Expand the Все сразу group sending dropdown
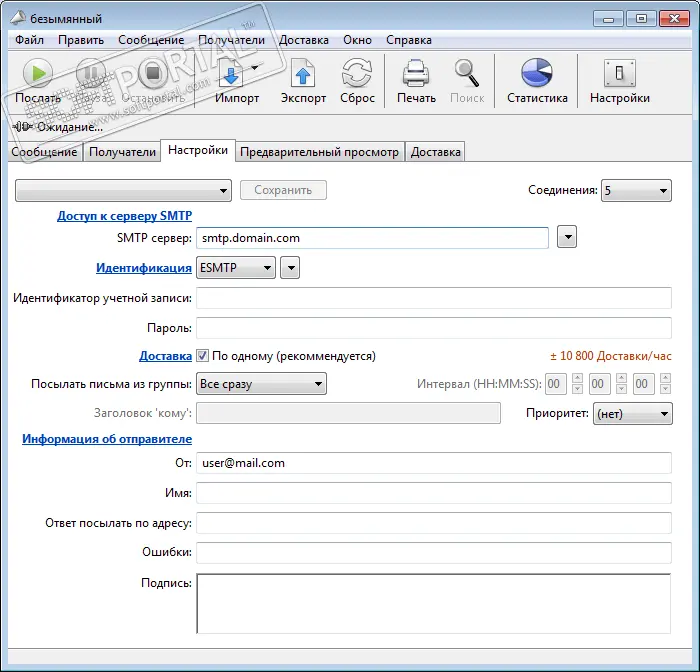This screenshot has height=672, width=700. [261, 383]
